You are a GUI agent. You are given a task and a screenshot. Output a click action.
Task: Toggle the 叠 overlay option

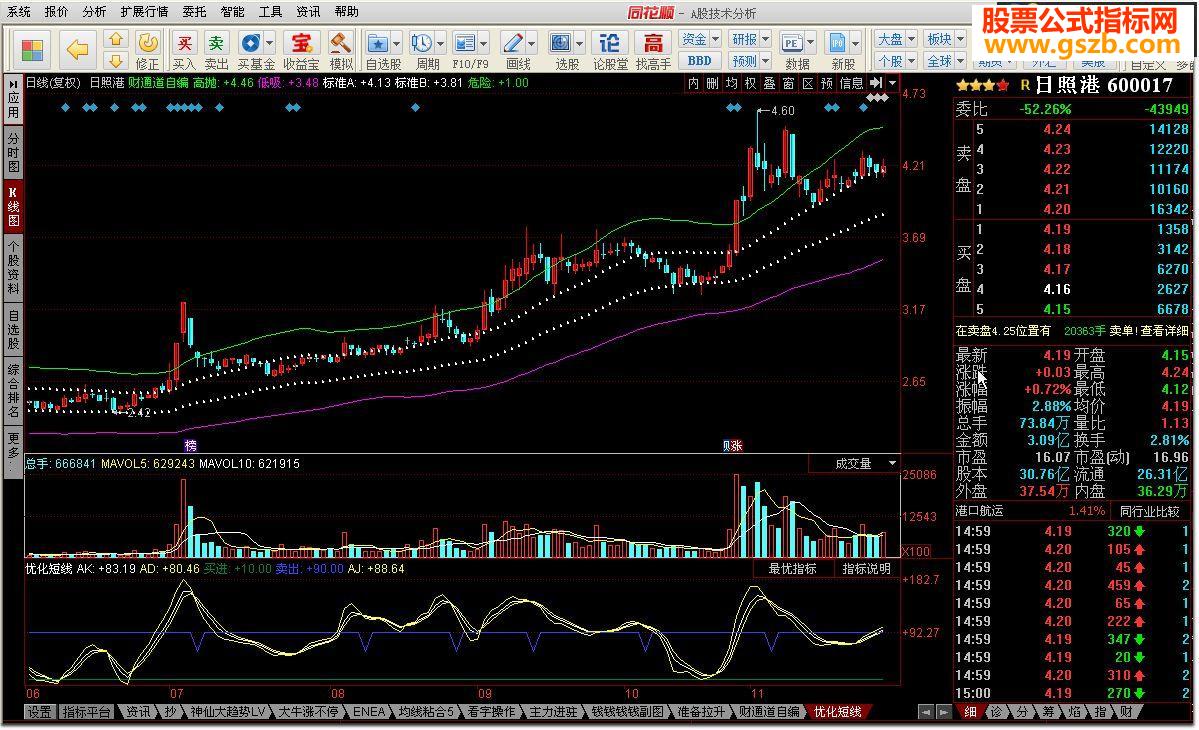[x=769, y=83]
